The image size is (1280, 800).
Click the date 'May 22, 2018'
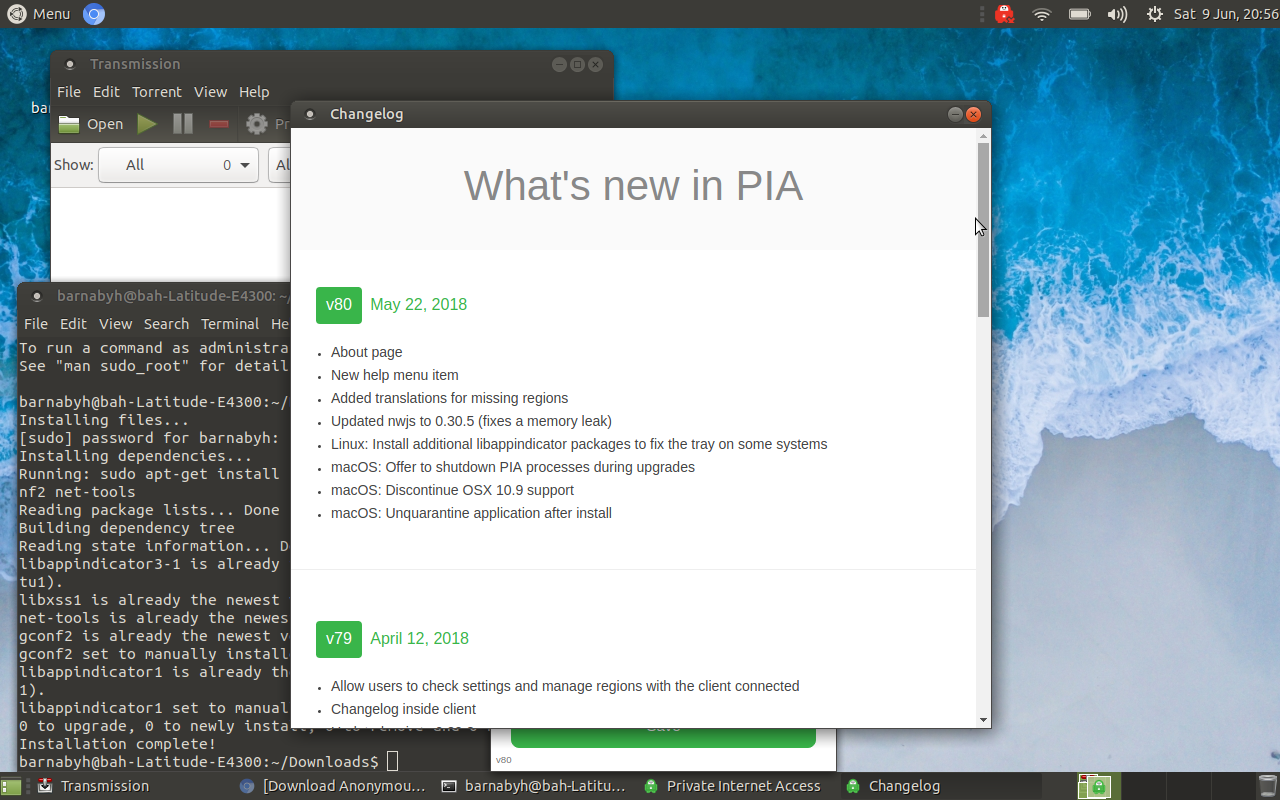418,305
